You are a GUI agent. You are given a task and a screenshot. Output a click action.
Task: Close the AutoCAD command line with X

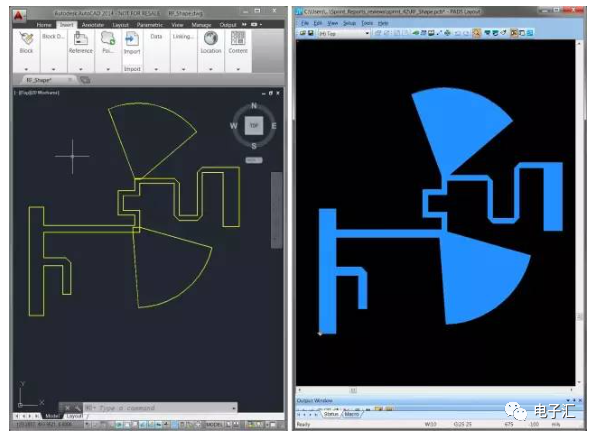(67, 408)
